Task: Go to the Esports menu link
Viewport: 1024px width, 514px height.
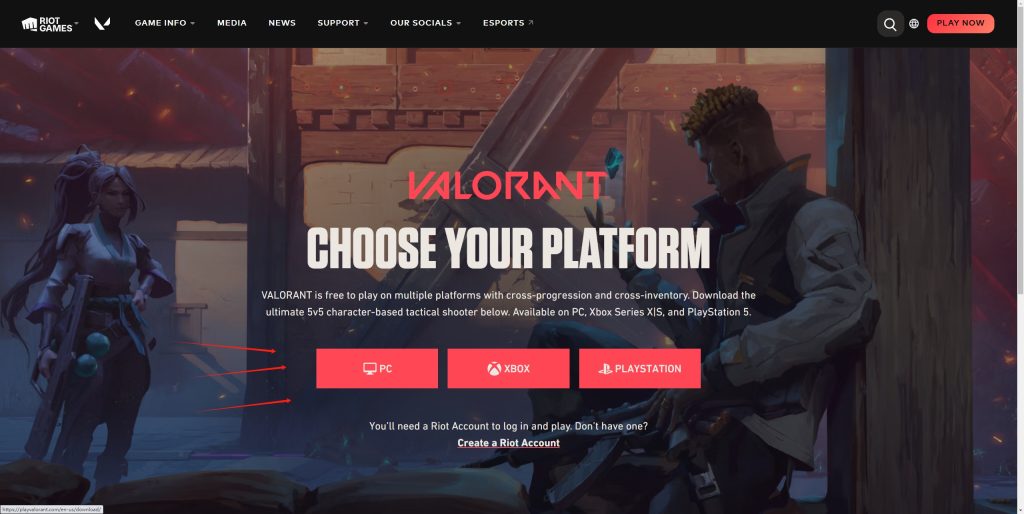Action: pos(508,23)
